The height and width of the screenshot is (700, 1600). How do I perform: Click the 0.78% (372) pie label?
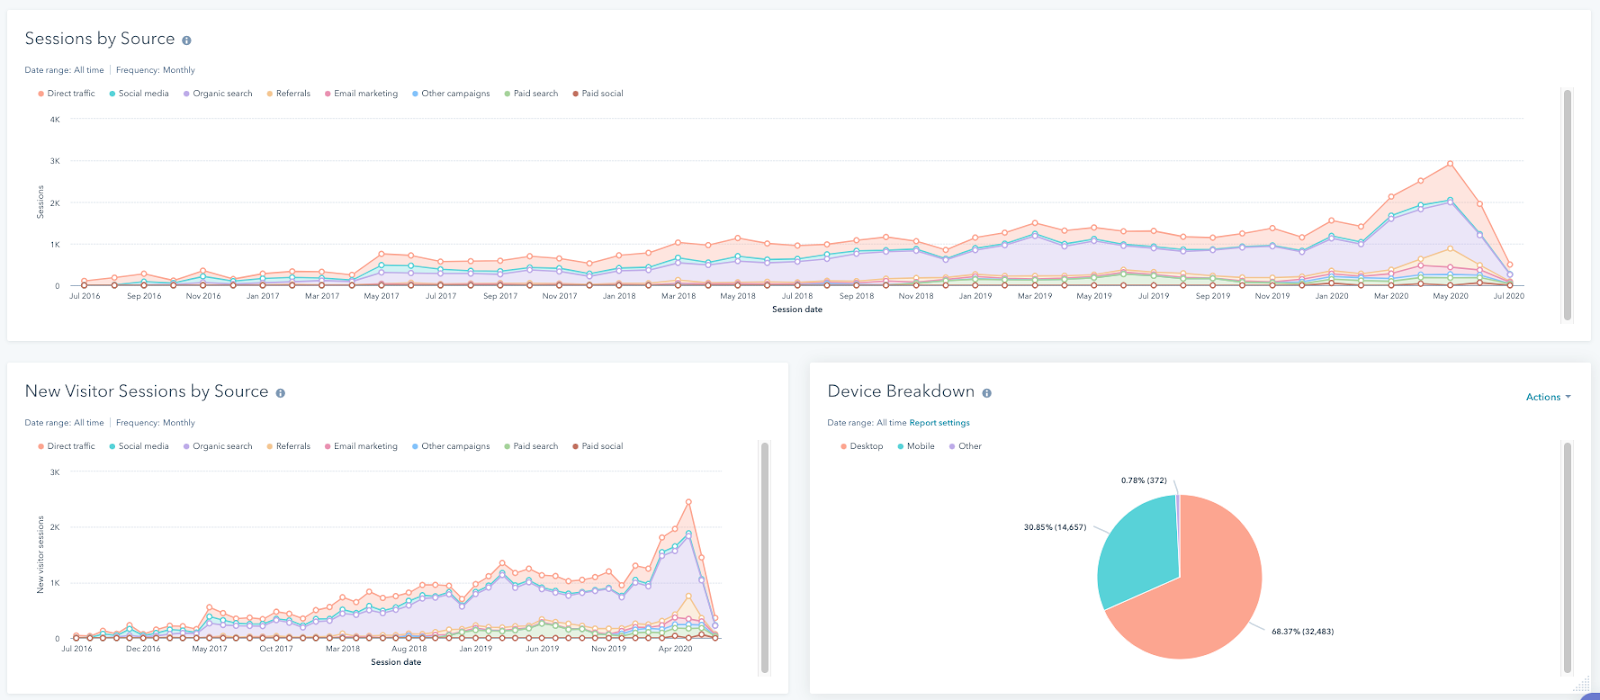(1144, 481)
